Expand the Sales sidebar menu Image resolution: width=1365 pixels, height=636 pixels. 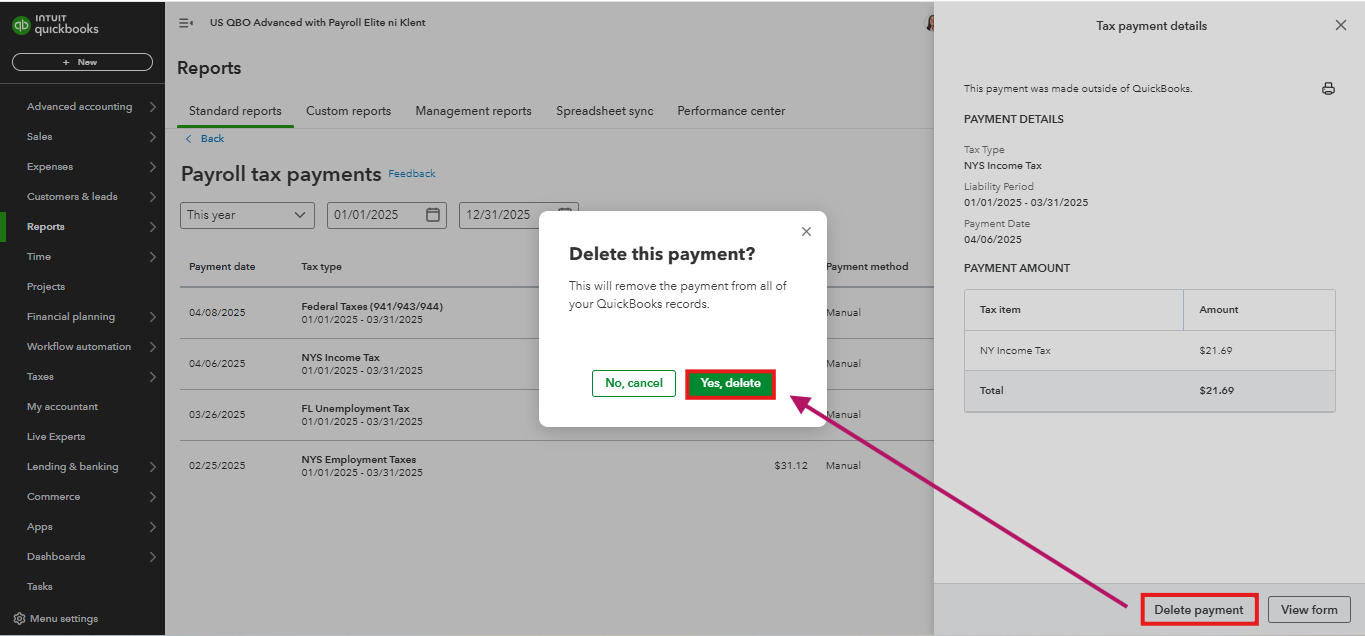pyautogui.click(x=152, y=137)
